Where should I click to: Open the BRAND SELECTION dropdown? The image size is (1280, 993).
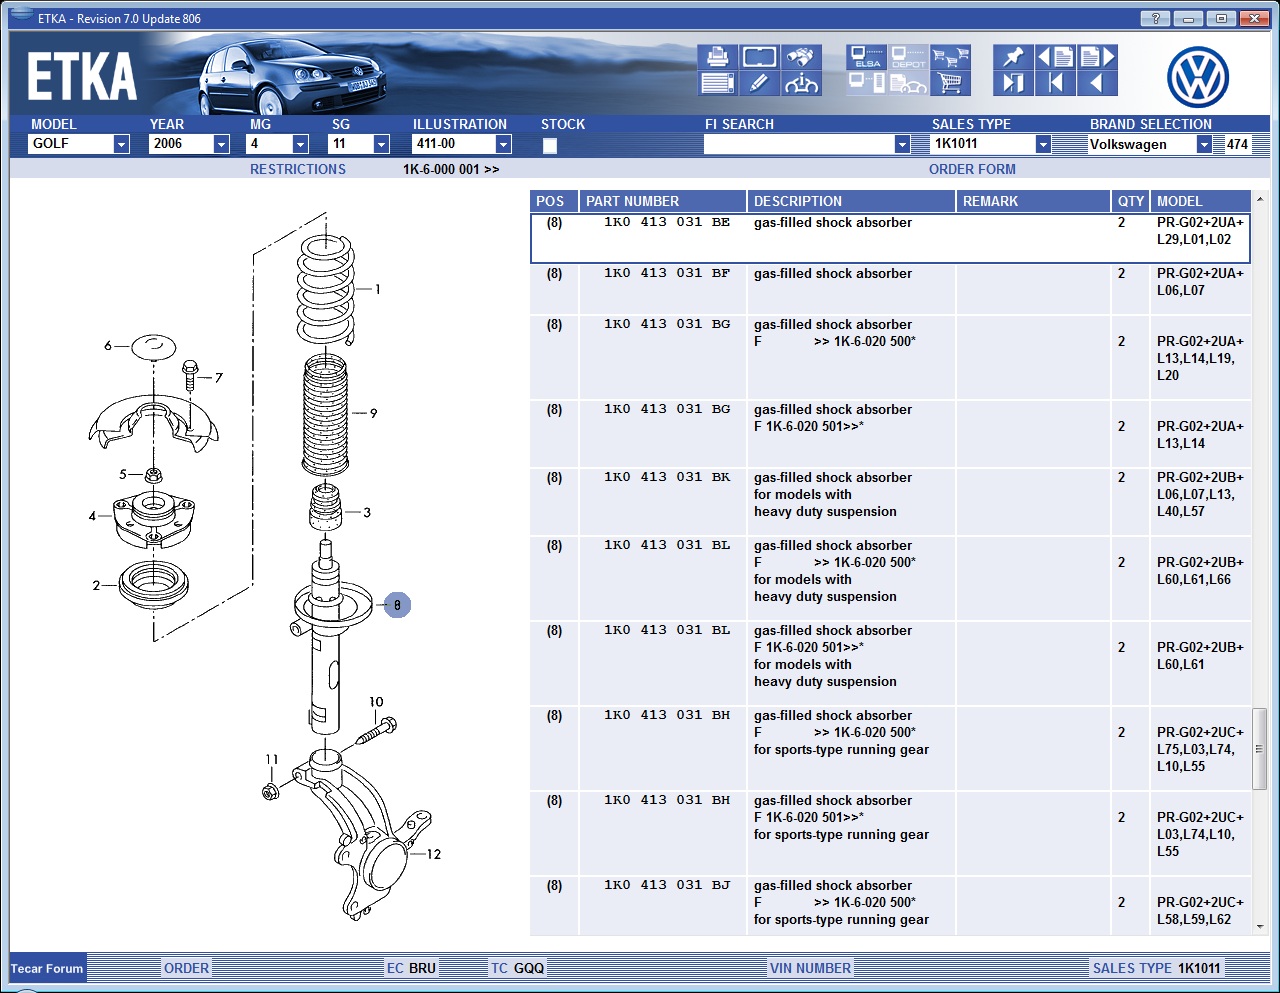tap(1204, 144)
